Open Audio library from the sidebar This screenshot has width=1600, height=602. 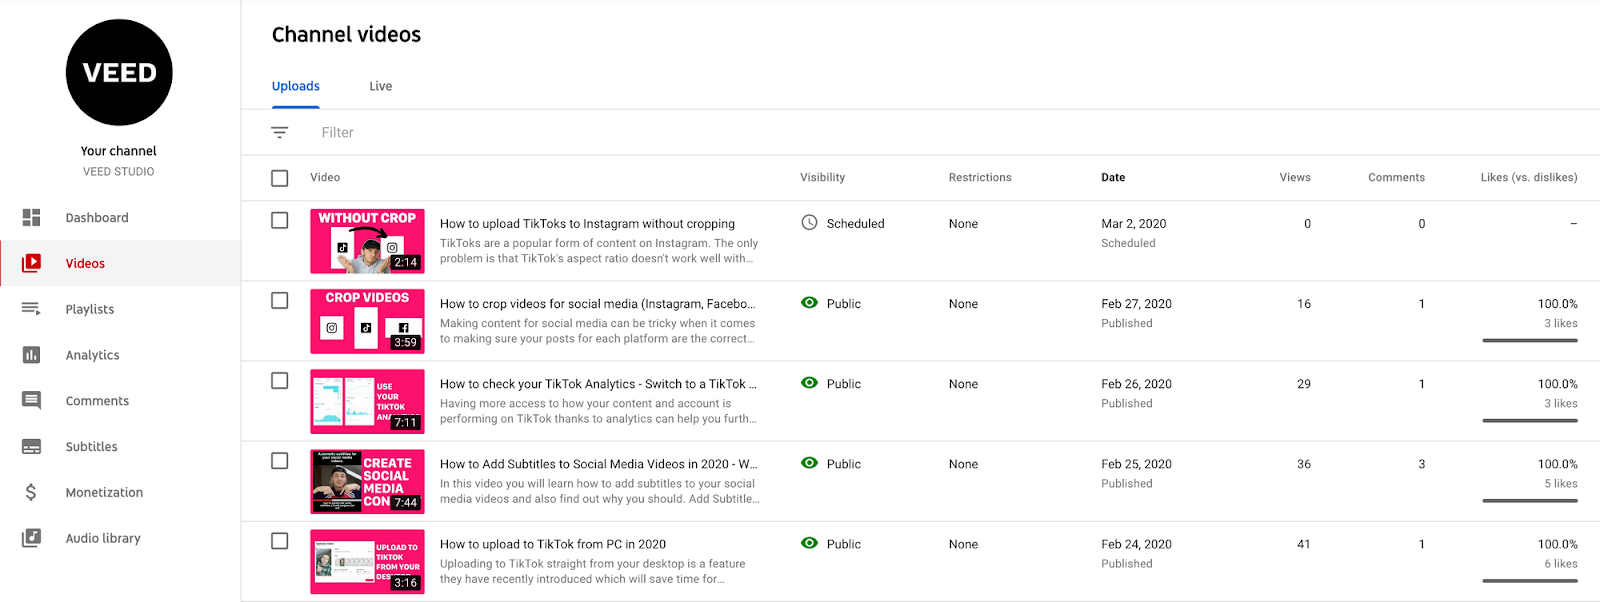(120, 538)
